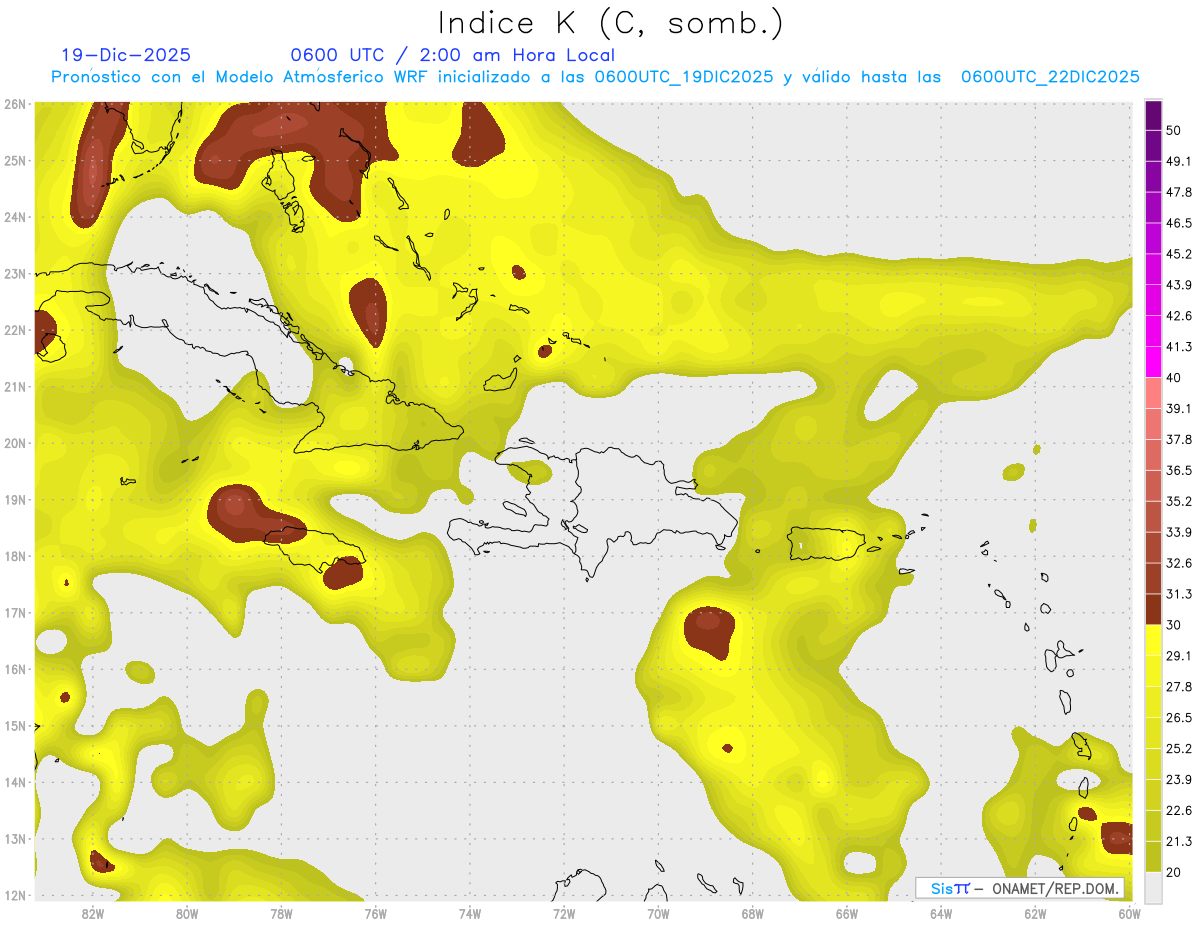Click the 19N latitude label
The width and height of the screenshot is (1200, 927).
pos(14,500)
